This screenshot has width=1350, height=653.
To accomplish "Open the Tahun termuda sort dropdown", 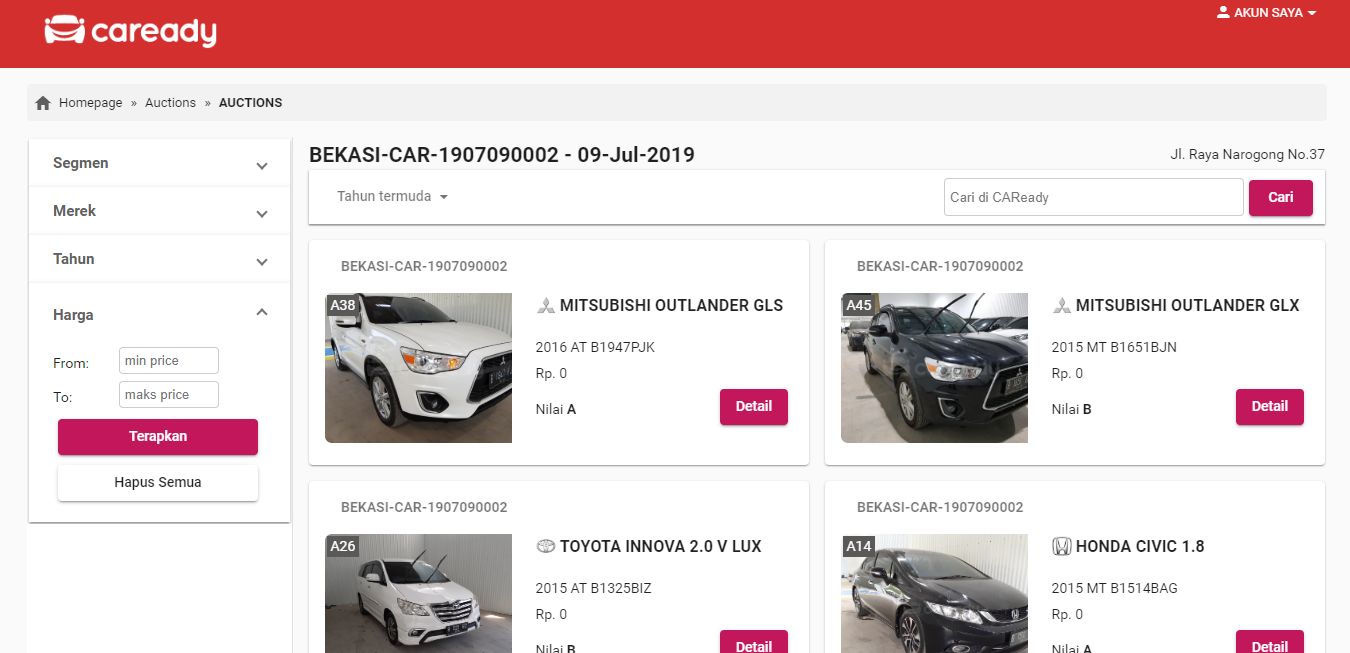I will pyautogui.click(x=392, y=196).
